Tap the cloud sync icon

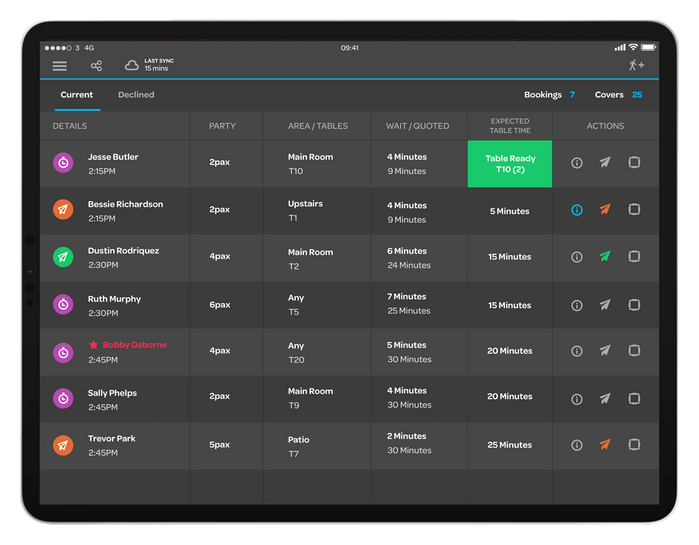[132, 66]
